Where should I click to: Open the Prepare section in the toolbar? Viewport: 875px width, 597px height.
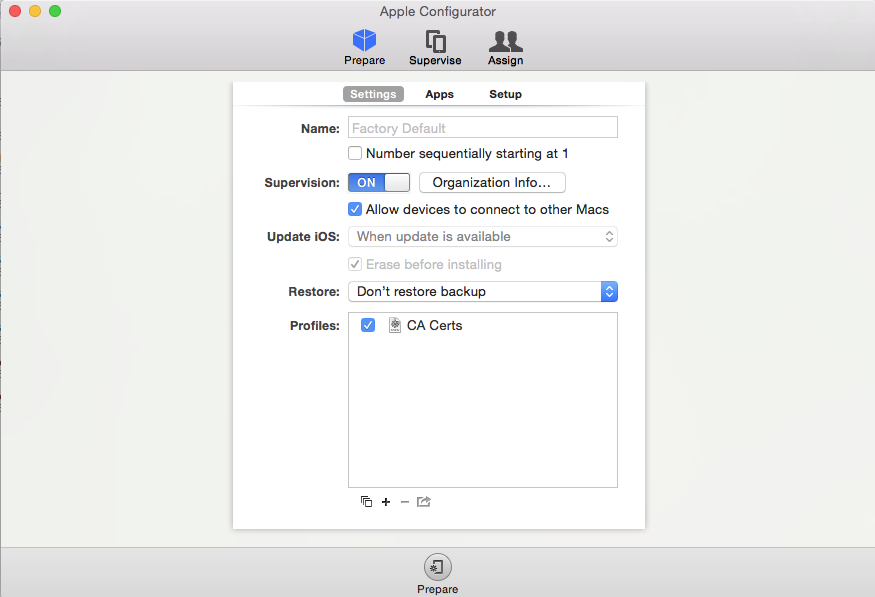pyautogui.click(x=364, y=47)
